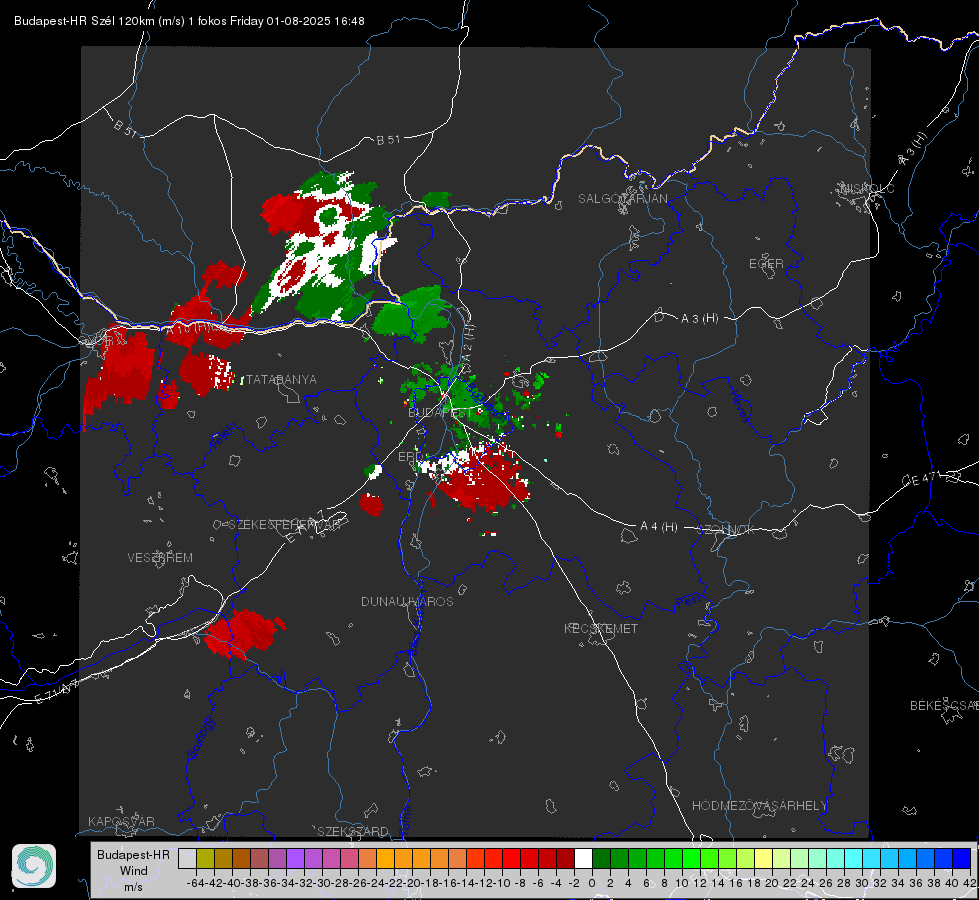Click the KECSKEMET city label
The width and height of the screenshot is (979, 900).
[601, 628]
